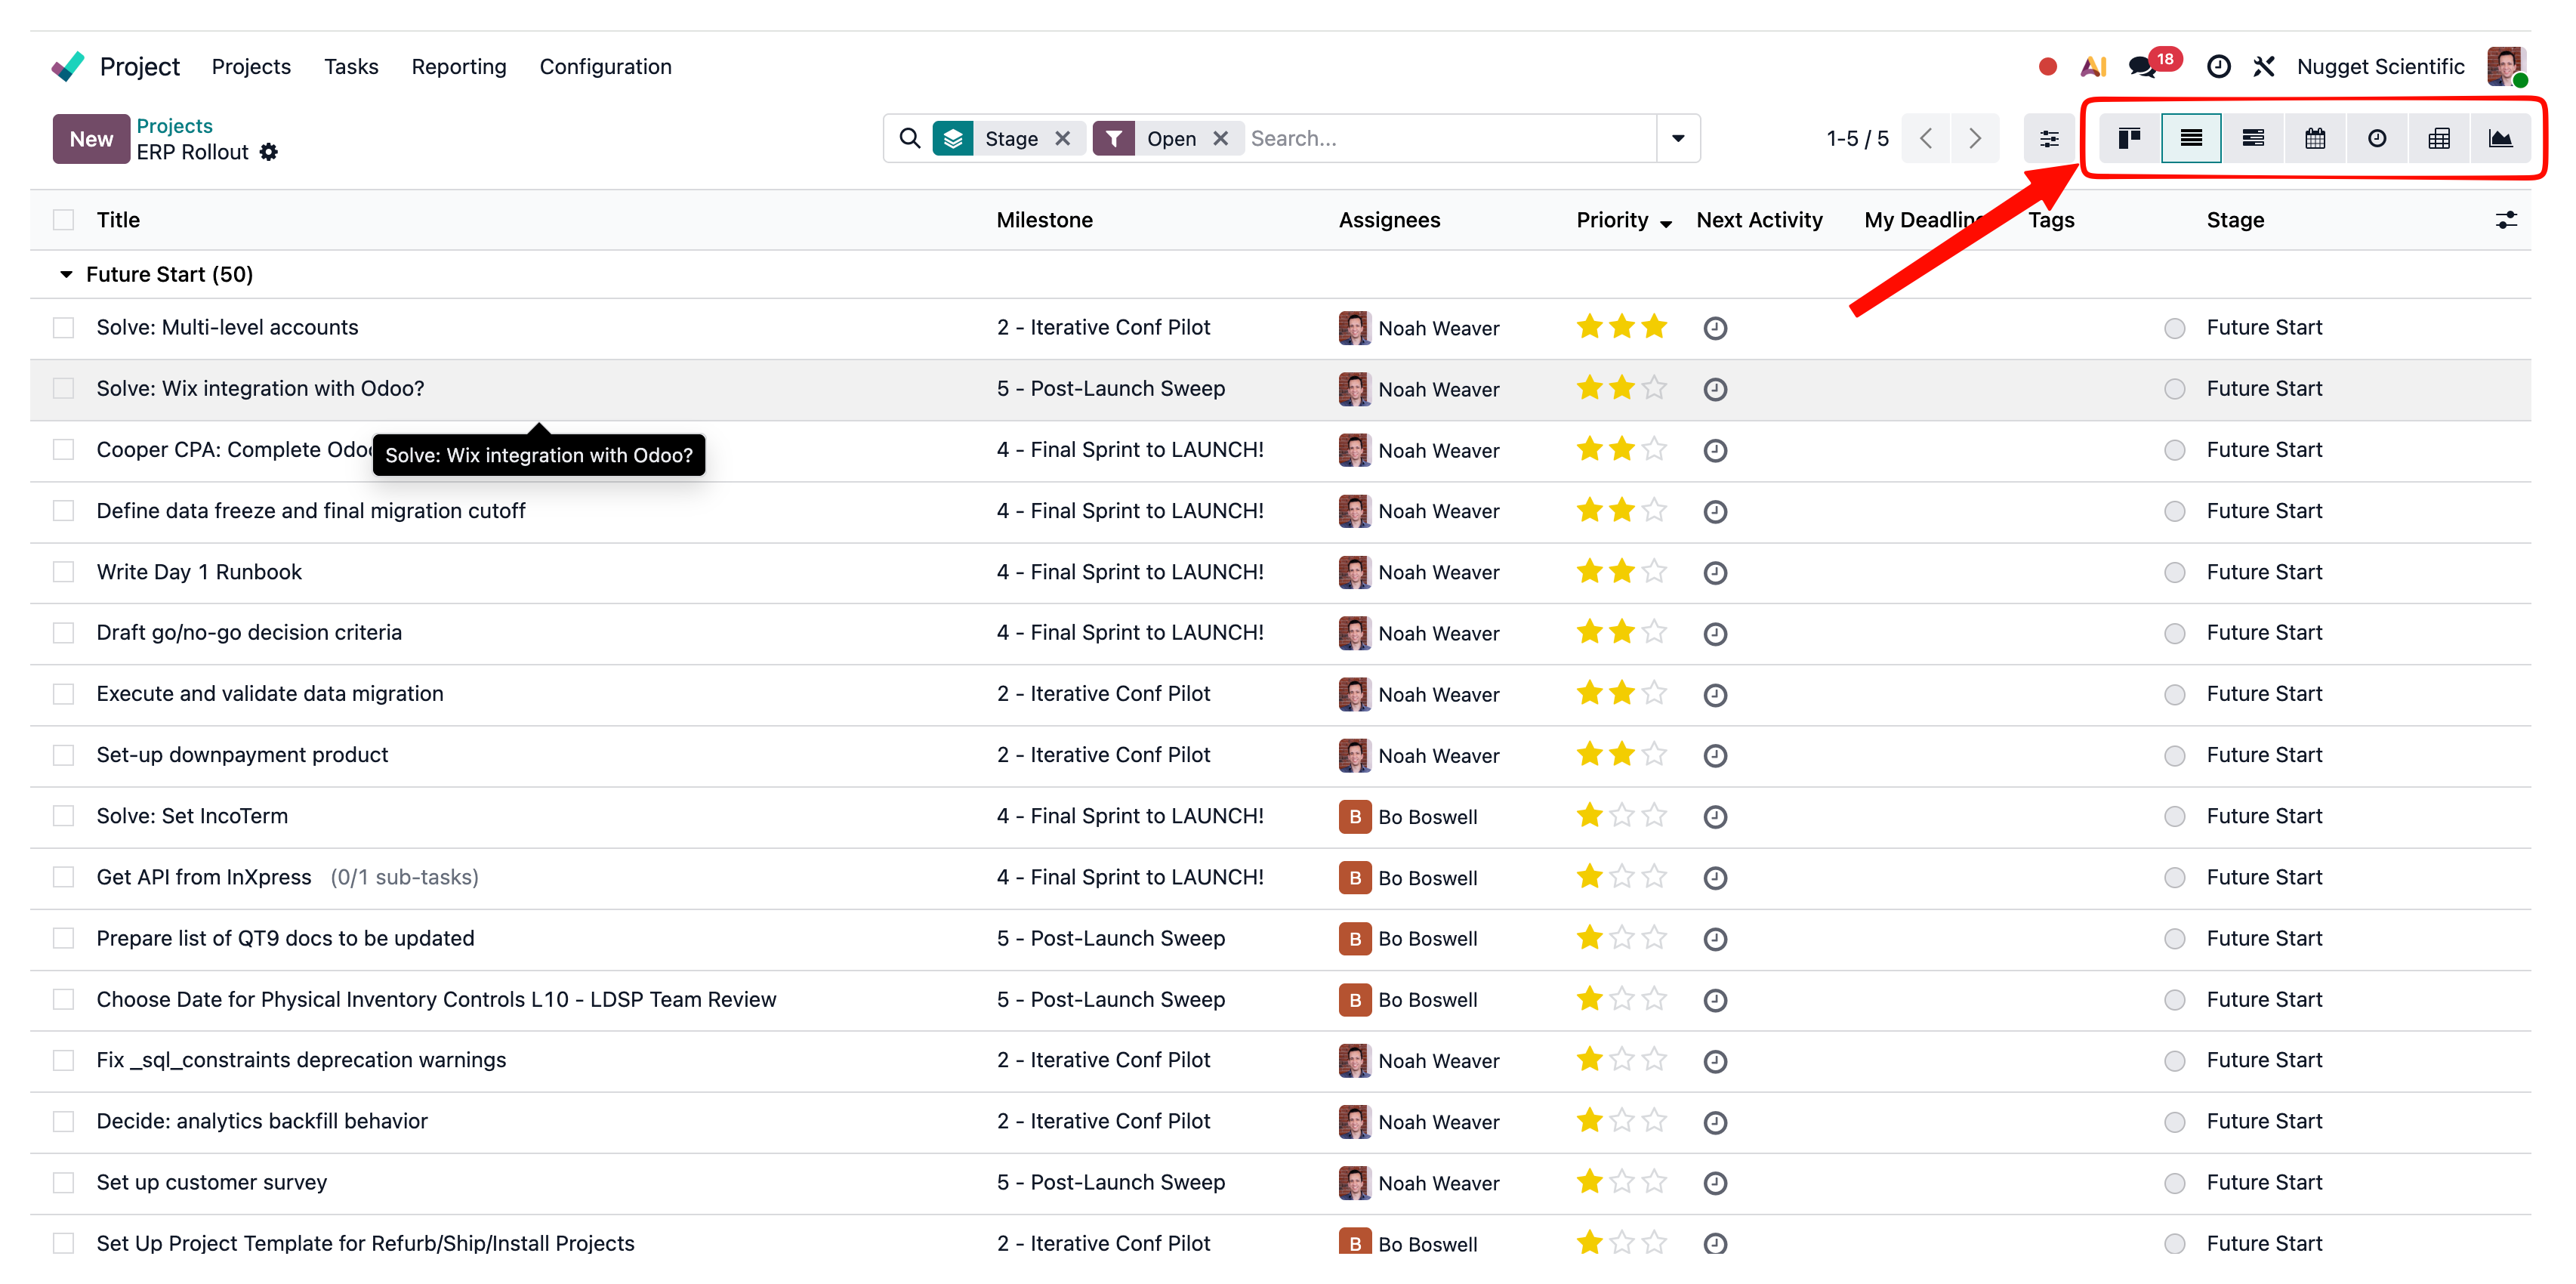
Task: Open the Gantt view icon
Action: click(x=2252, y=138)
